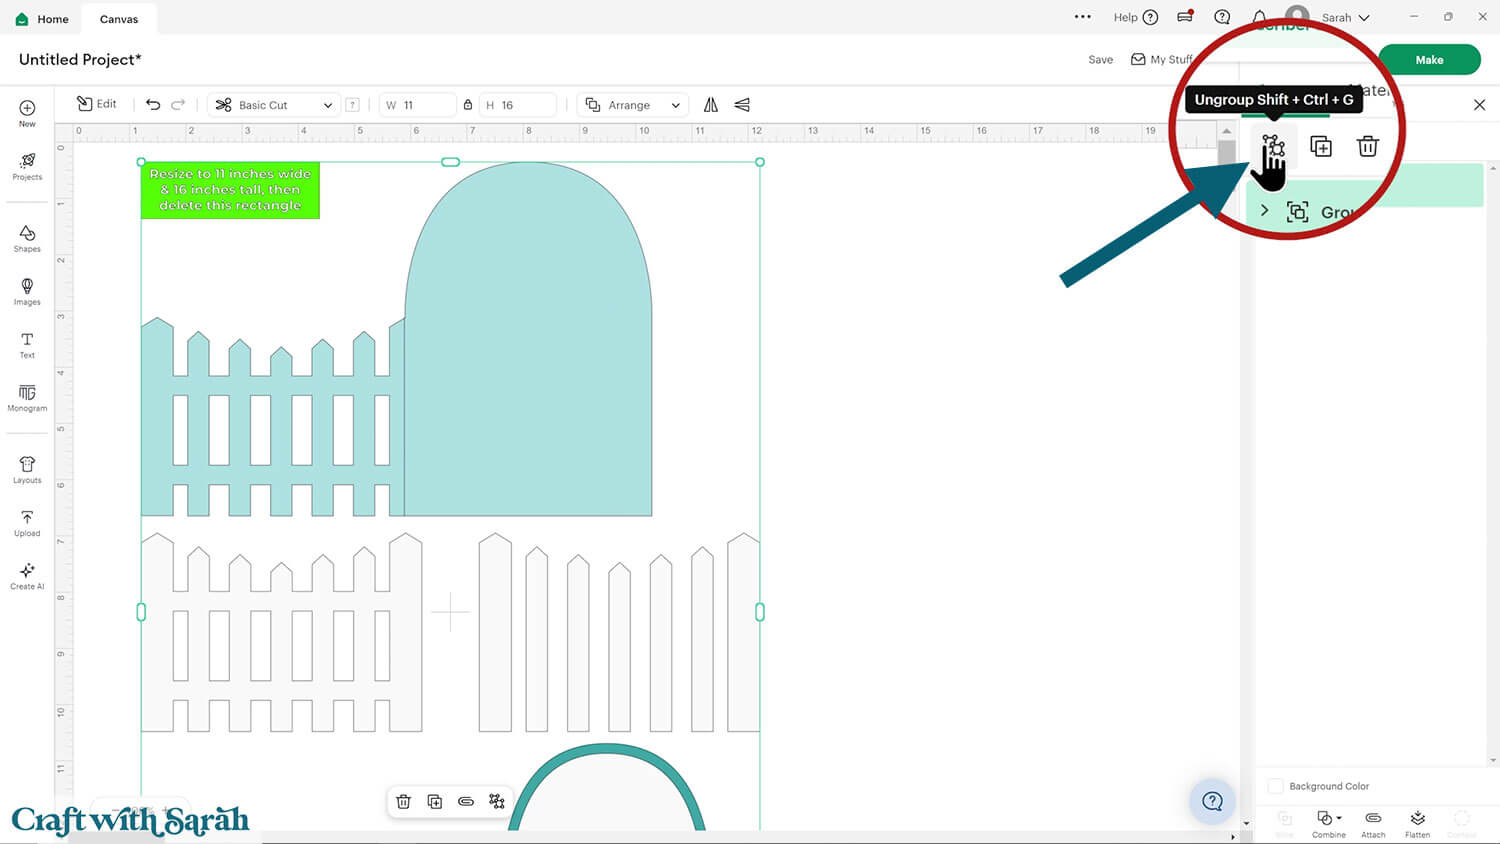Expand the Group layer chevron

1264,211
